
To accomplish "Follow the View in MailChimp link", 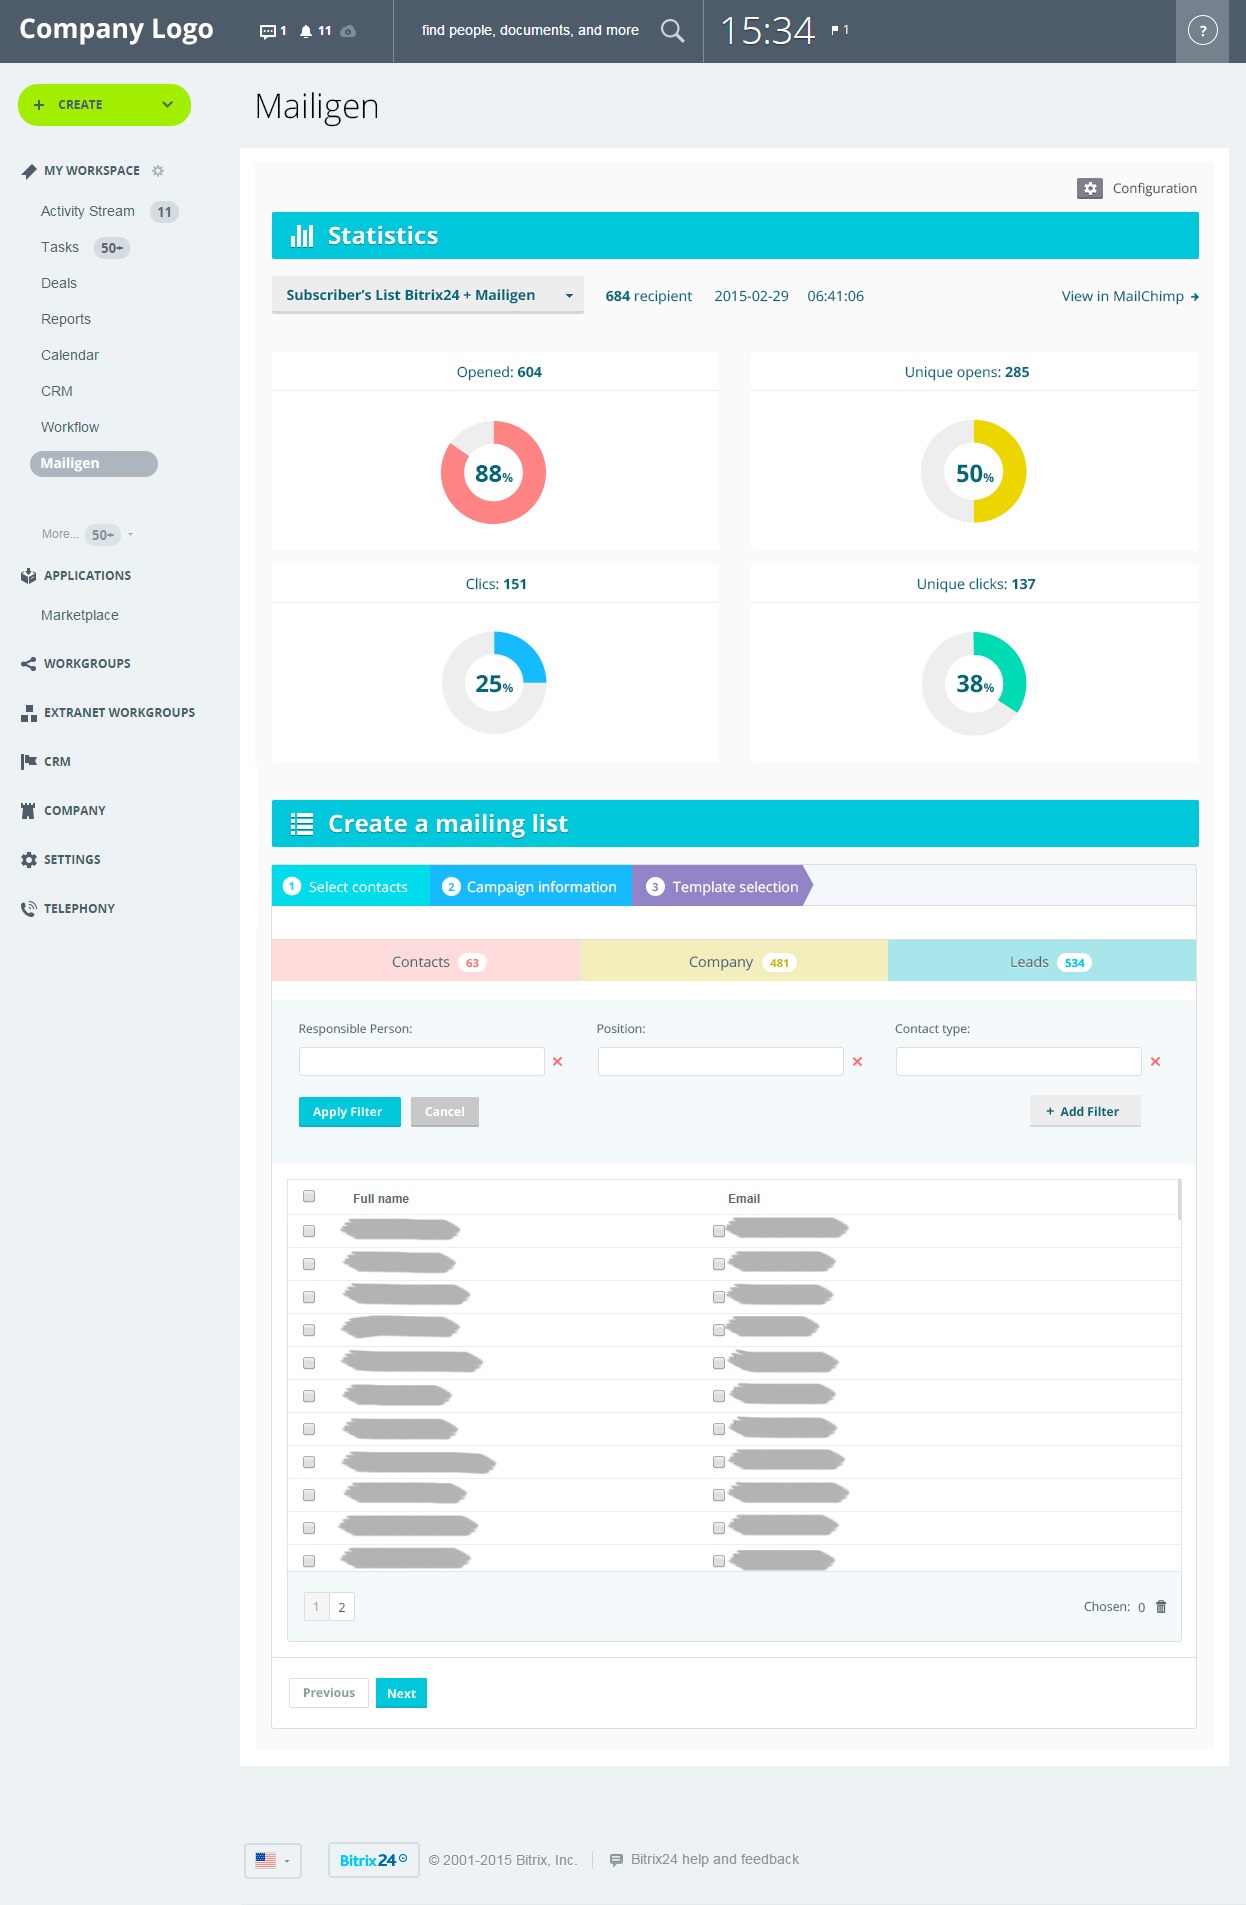I will coord(1129,296).
